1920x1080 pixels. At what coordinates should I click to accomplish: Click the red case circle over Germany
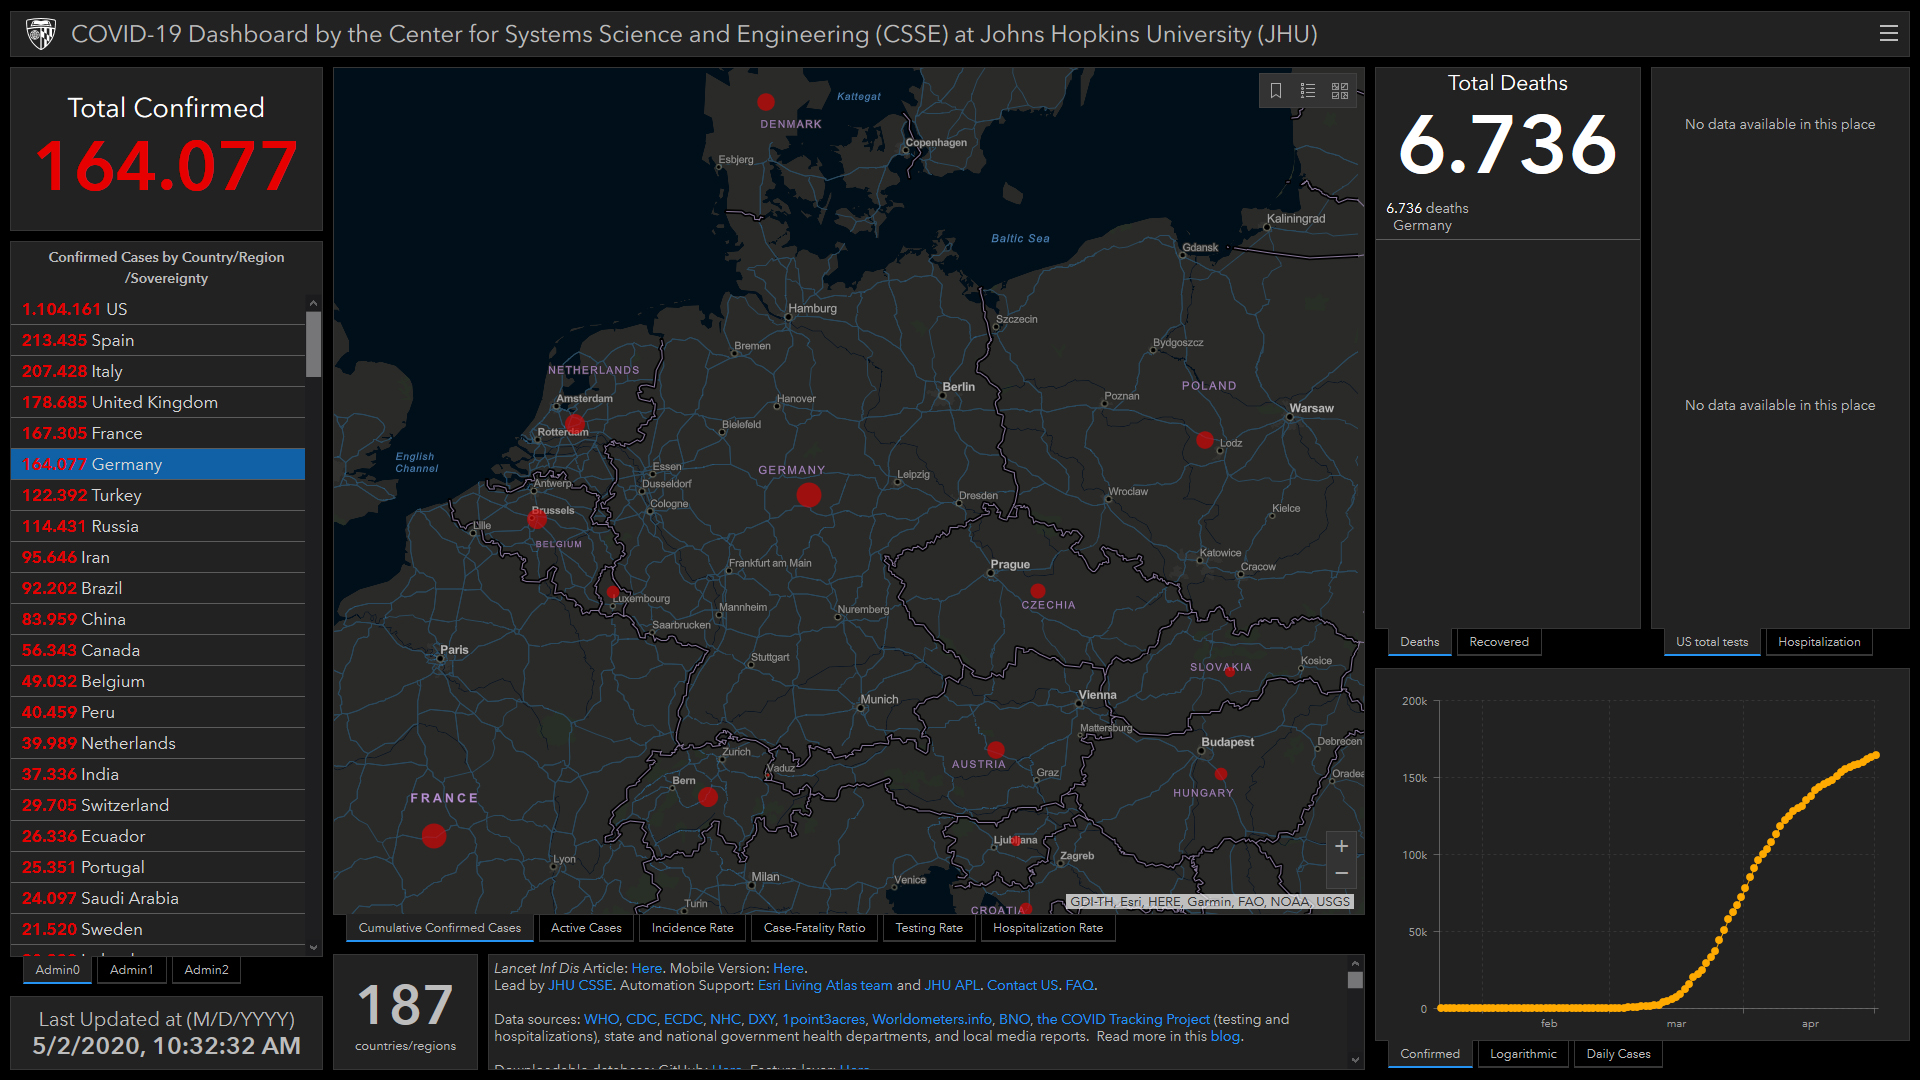[x=809, y=494]
